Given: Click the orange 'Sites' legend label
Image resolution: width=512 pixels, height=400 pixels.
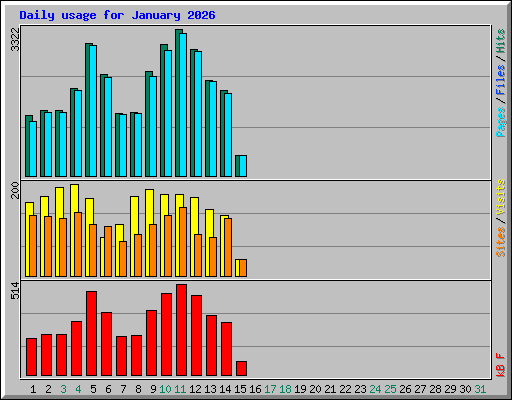Looking at the screenshot, I should pos(500,242).
